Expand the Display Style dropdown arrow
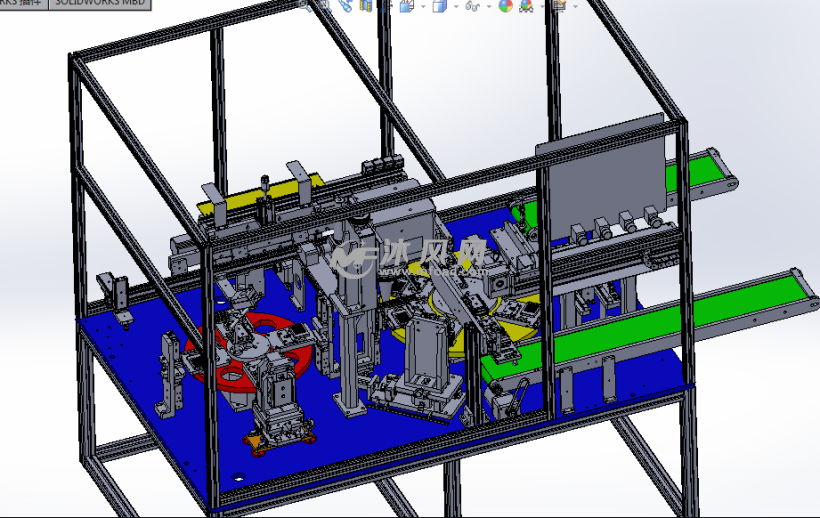This screenshot has height=518, width=820. click(453, 6)
